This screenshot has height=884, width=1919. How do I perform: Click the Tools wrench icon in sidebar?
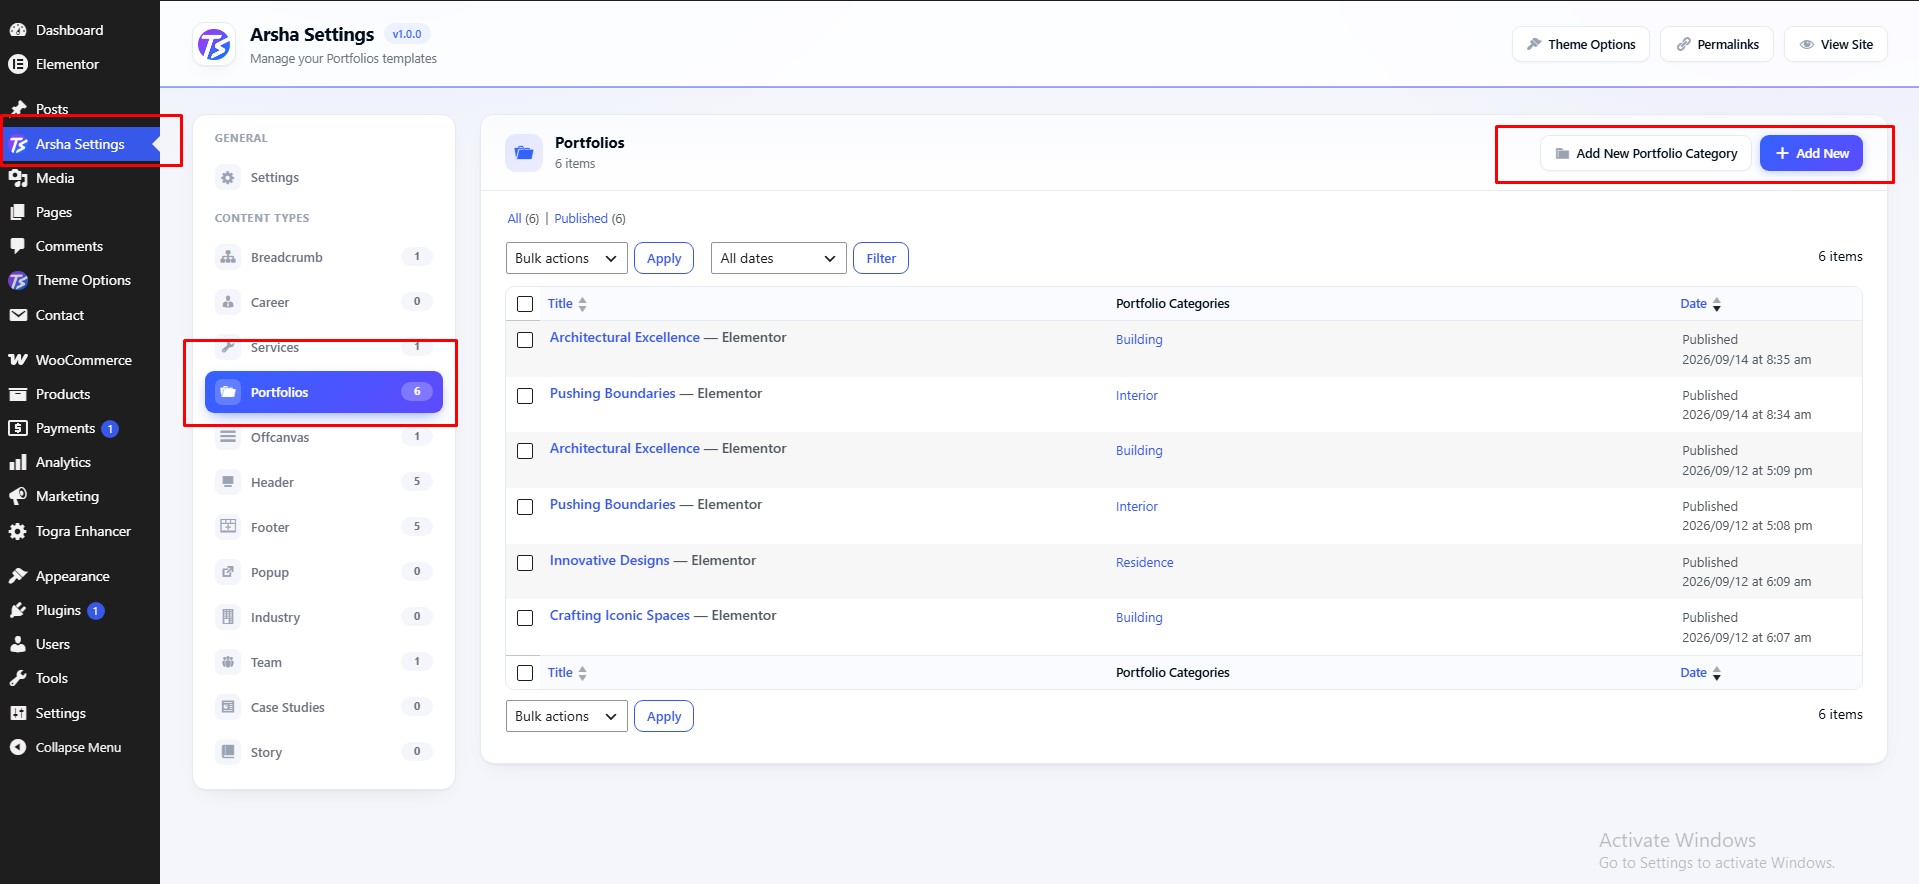click(18, 678)
